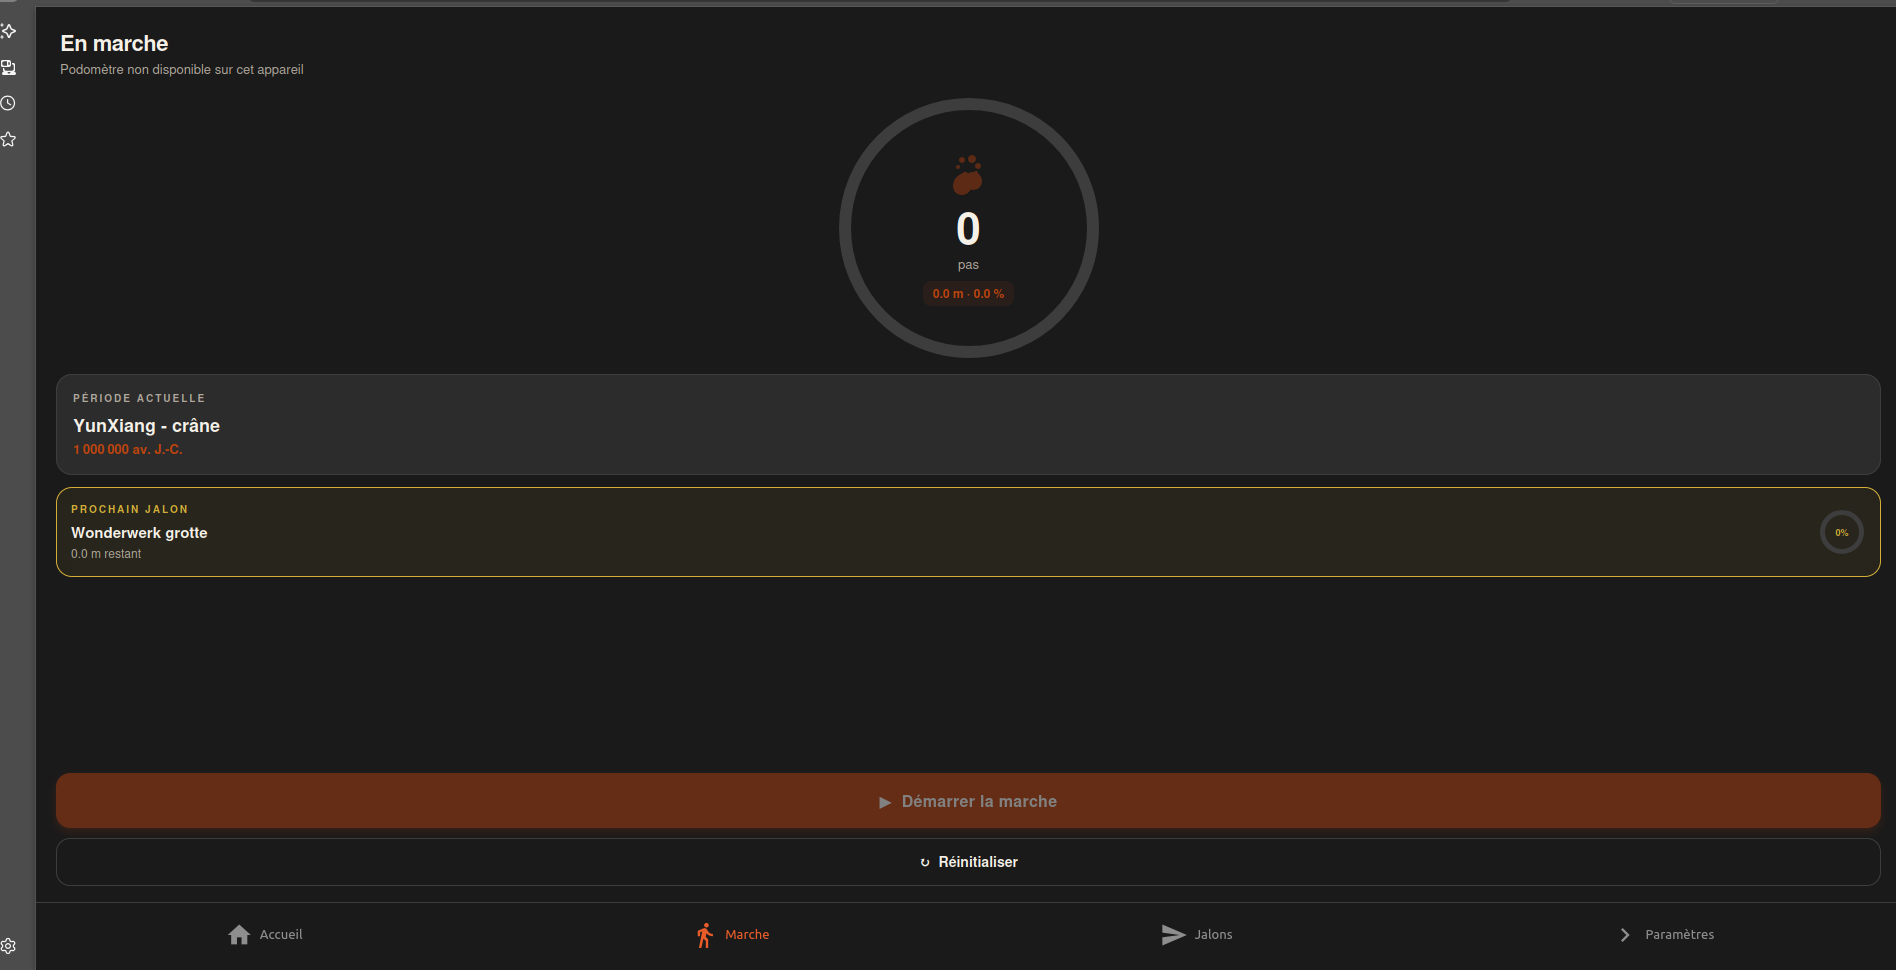This screenshot has height=970, width=1896.
Task: Open the Wonderwerk grotte milestone card
Action: 900,532
